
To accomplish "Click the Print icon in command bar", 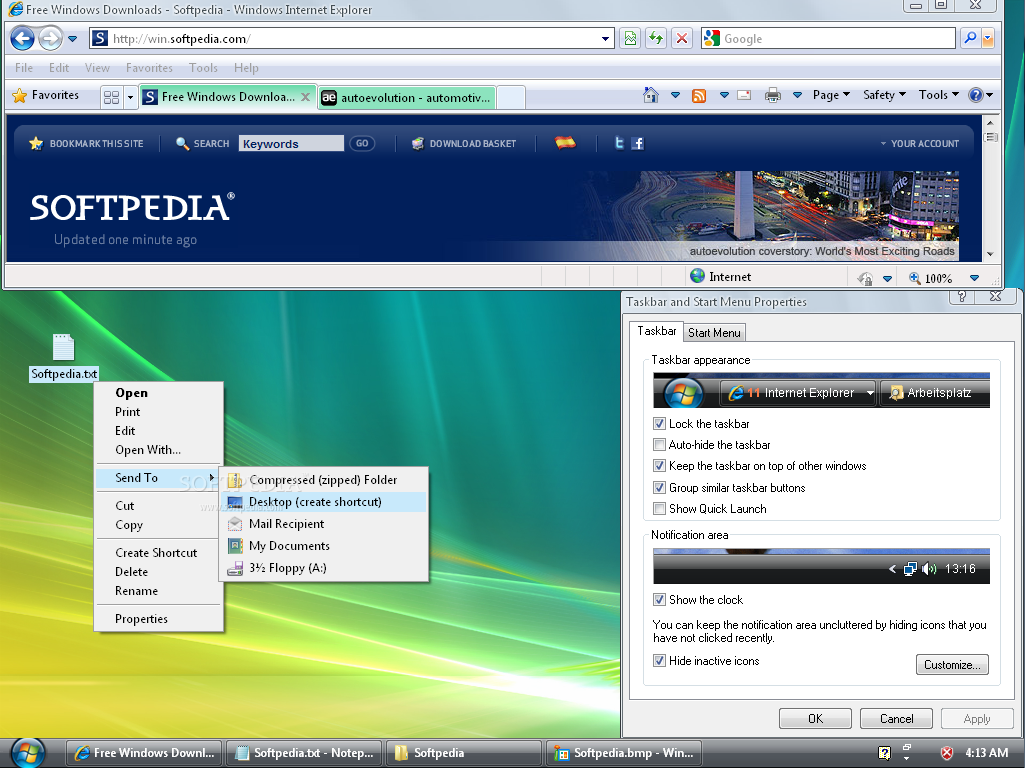I will pyautogui.click(x=773, y=95).
